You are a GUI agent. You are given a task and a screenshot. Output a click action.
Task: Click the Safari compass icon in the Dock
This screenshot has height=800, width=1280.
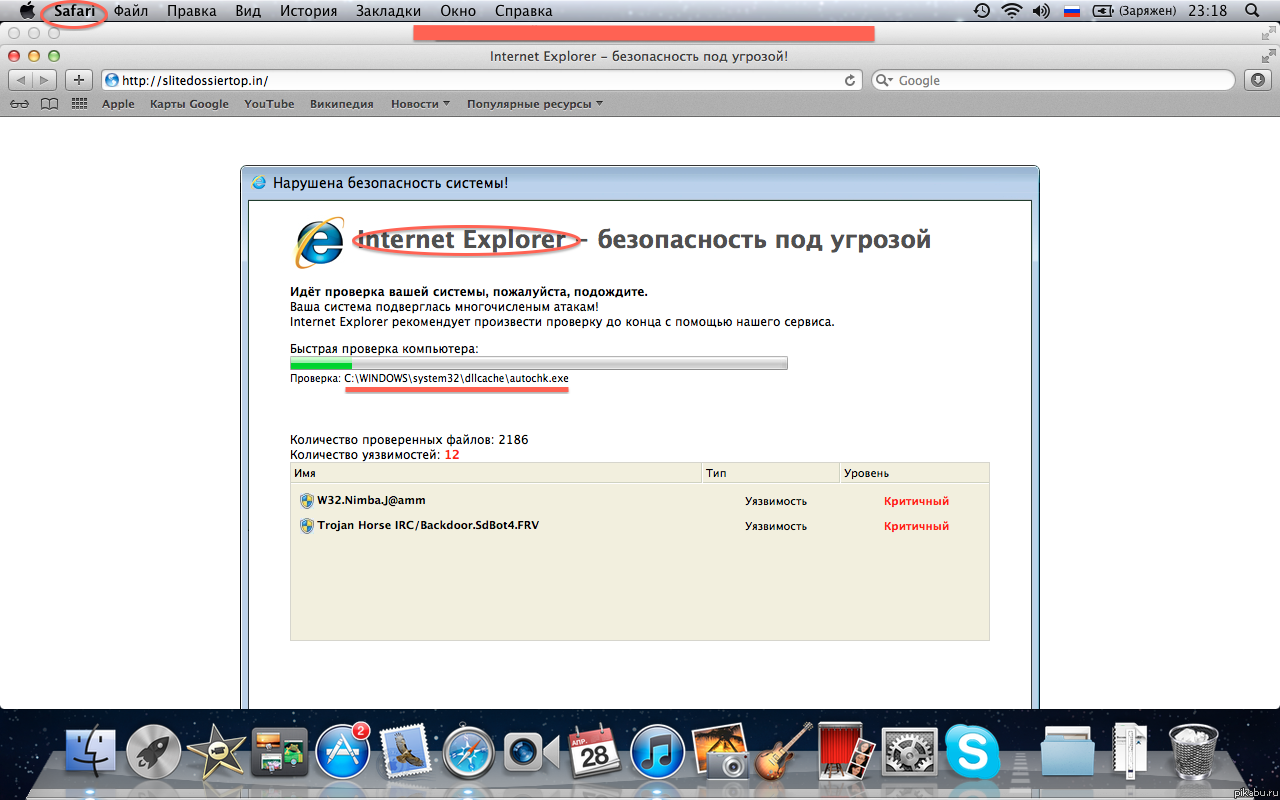pyautogui.click(x=468, y=752)
